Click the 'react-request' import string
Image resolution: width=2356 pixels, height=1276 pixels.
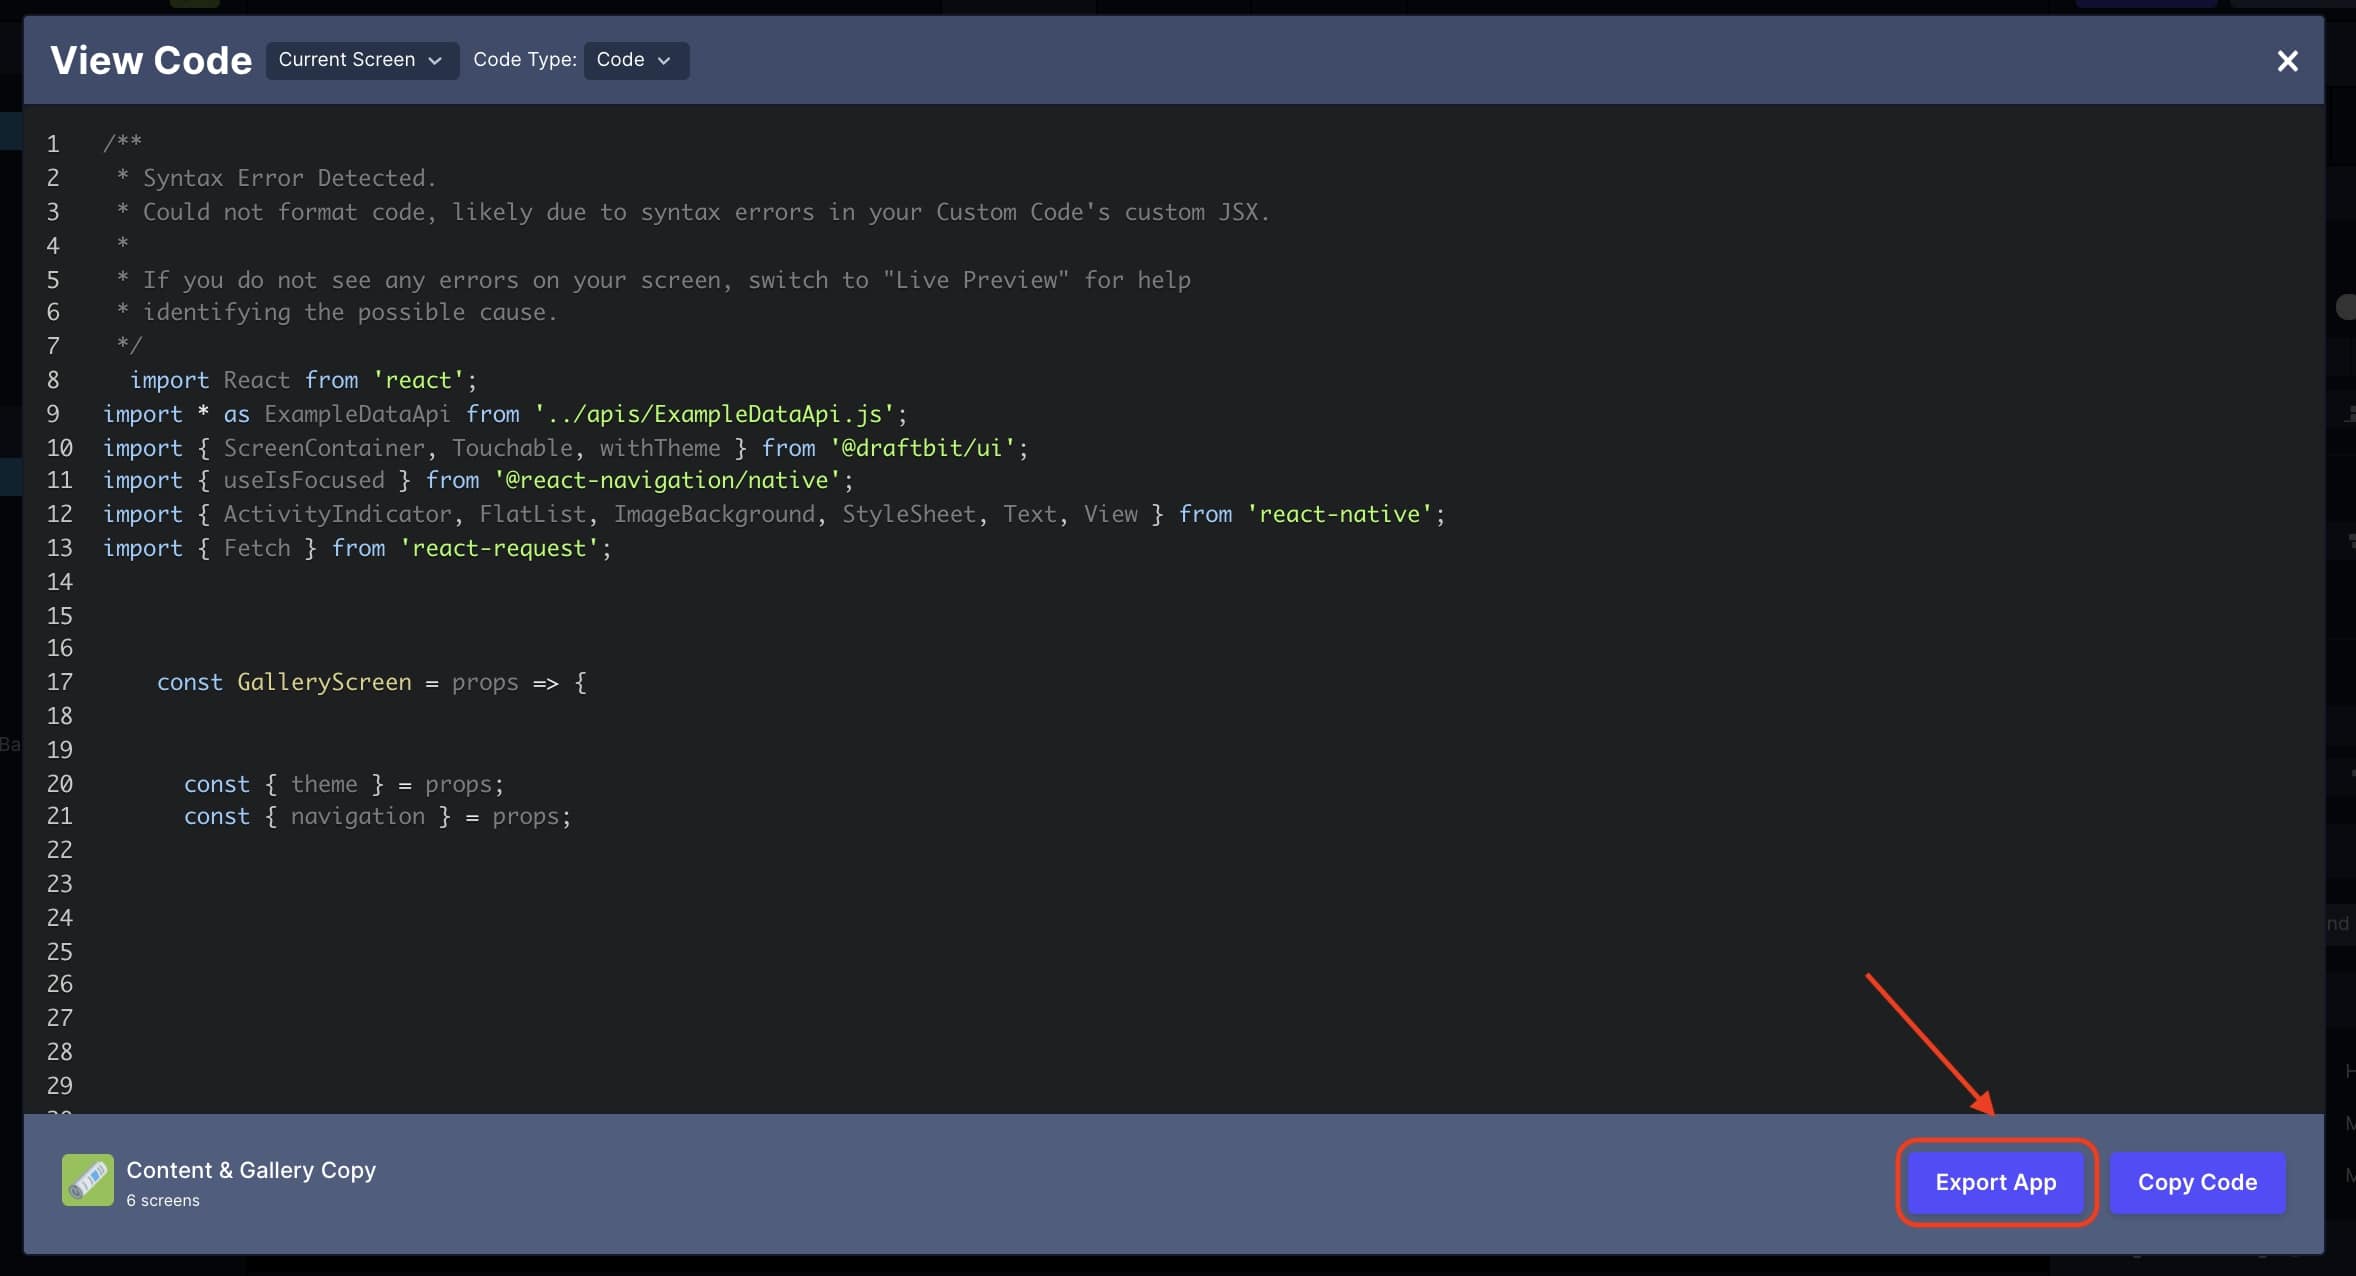tap(499, 548)
